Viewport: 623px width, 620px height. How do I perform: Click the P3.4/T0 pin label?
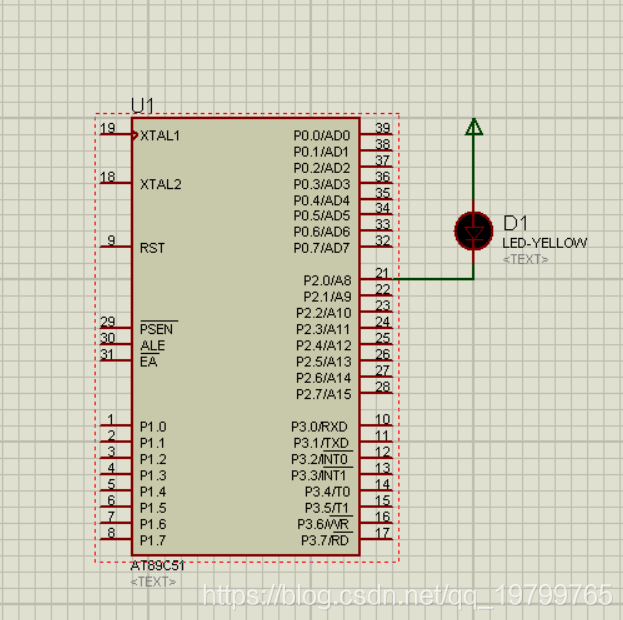coord(327,492)
